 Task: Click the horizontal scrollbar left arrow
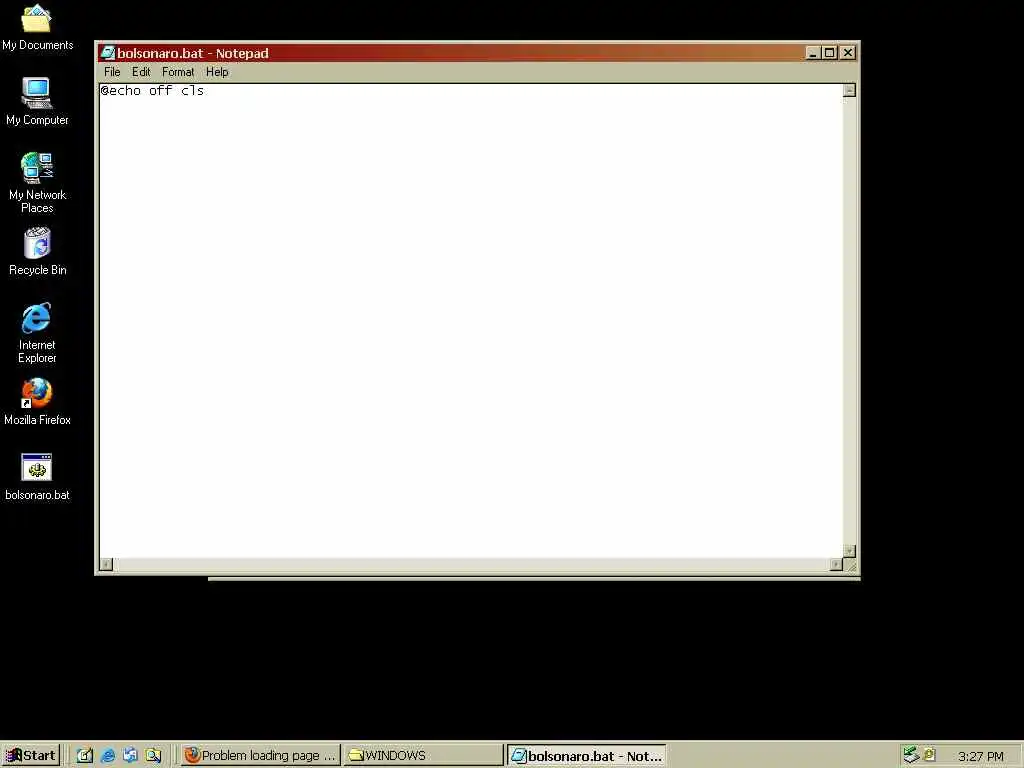(x=106, y=564)
